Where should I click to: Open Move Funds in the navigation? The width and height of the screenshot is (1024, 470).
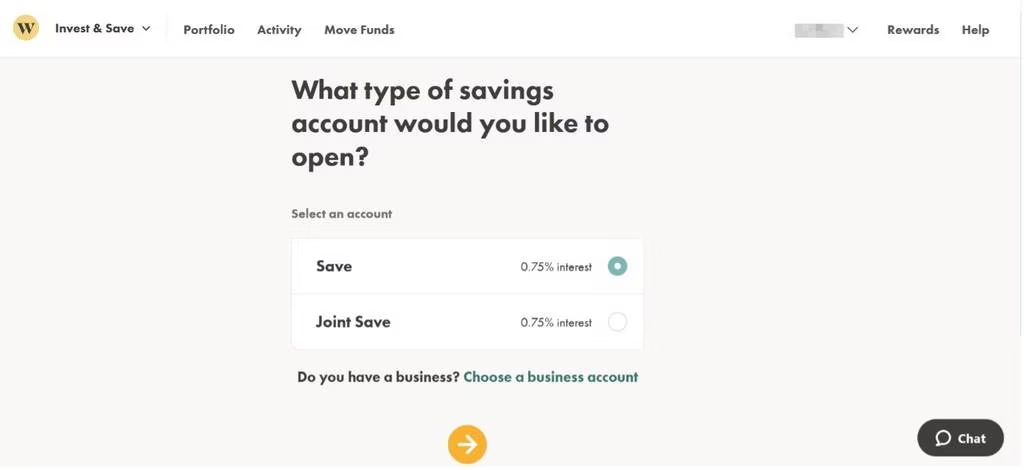click(x=359, y=30)
